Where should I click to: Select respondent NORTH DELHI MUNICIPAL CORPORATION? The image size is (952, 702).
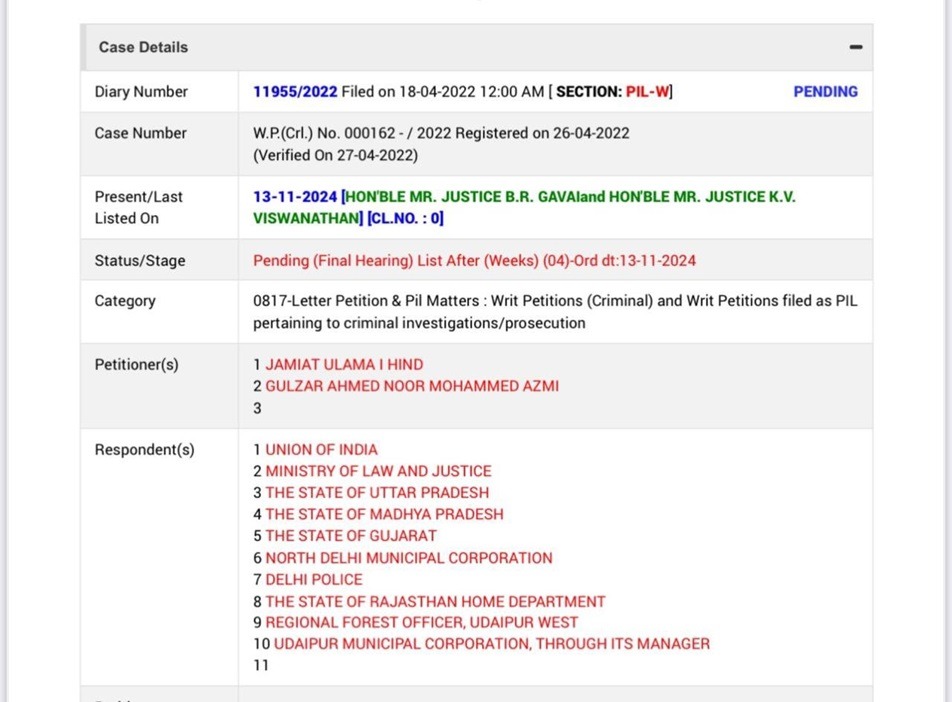[x=409, y=558]
